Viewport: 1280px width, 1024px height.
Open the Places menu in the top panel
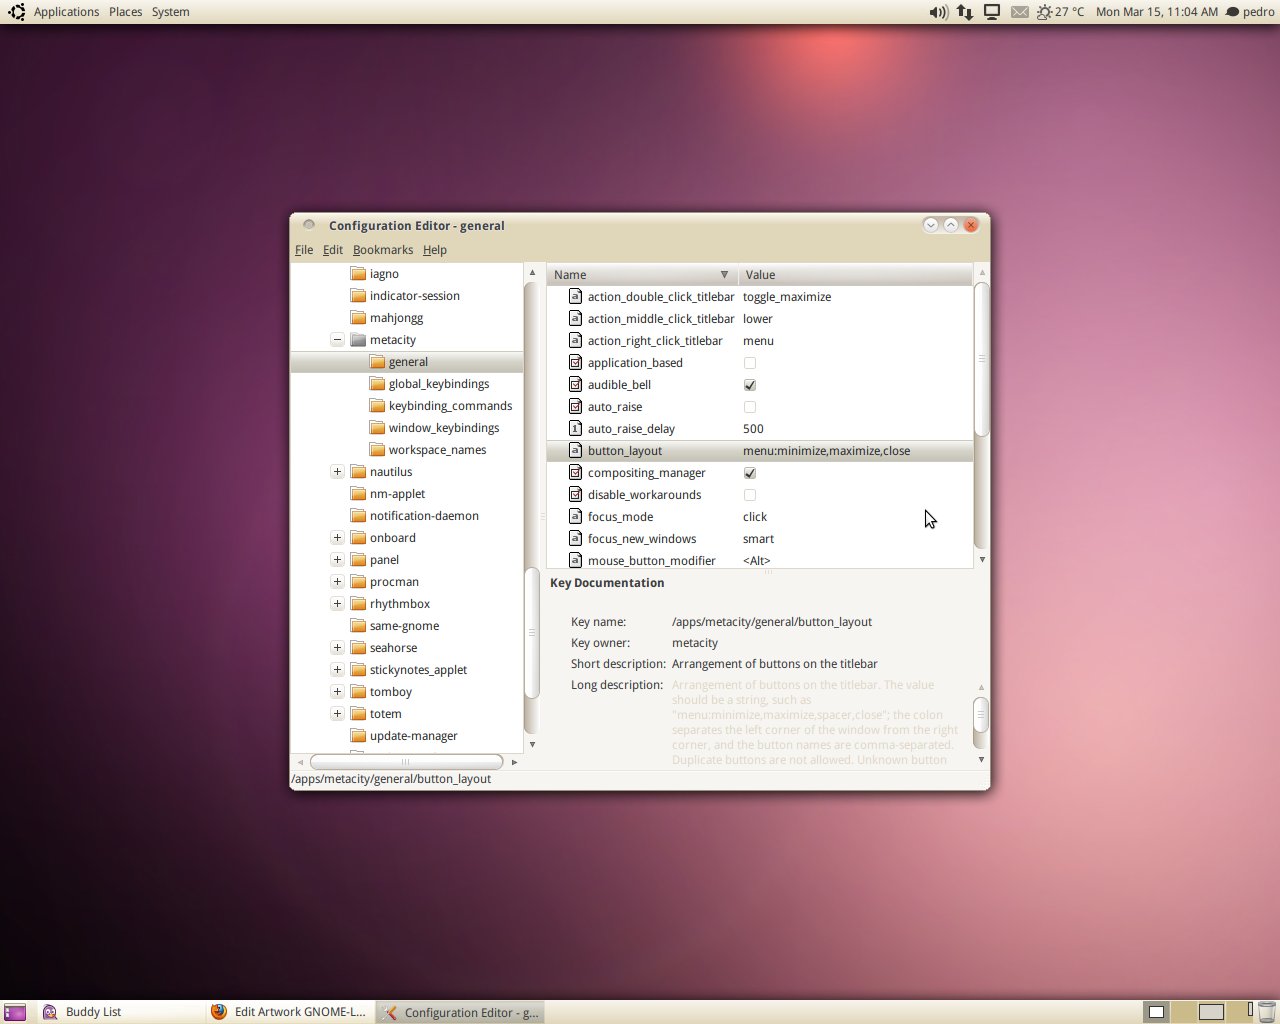[x=125, y=12]
